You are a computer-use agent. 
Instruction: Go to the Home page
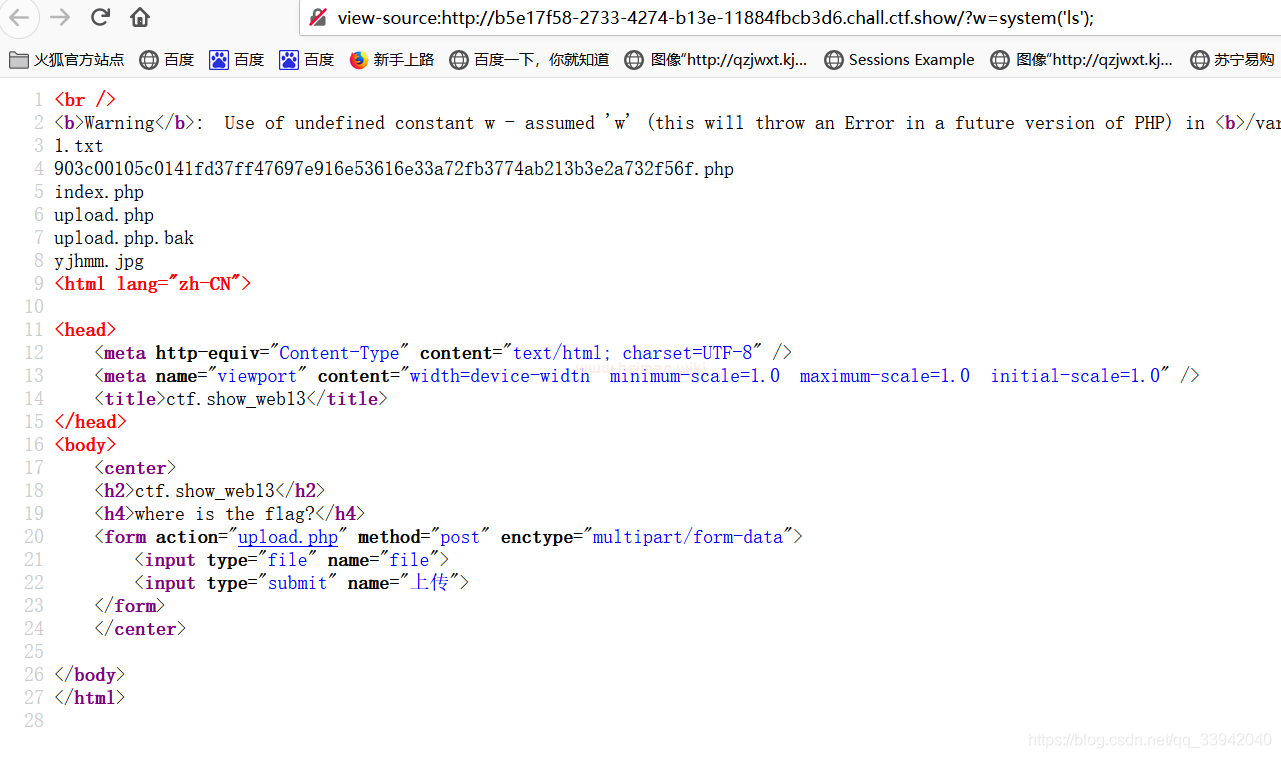pos(140,17)
